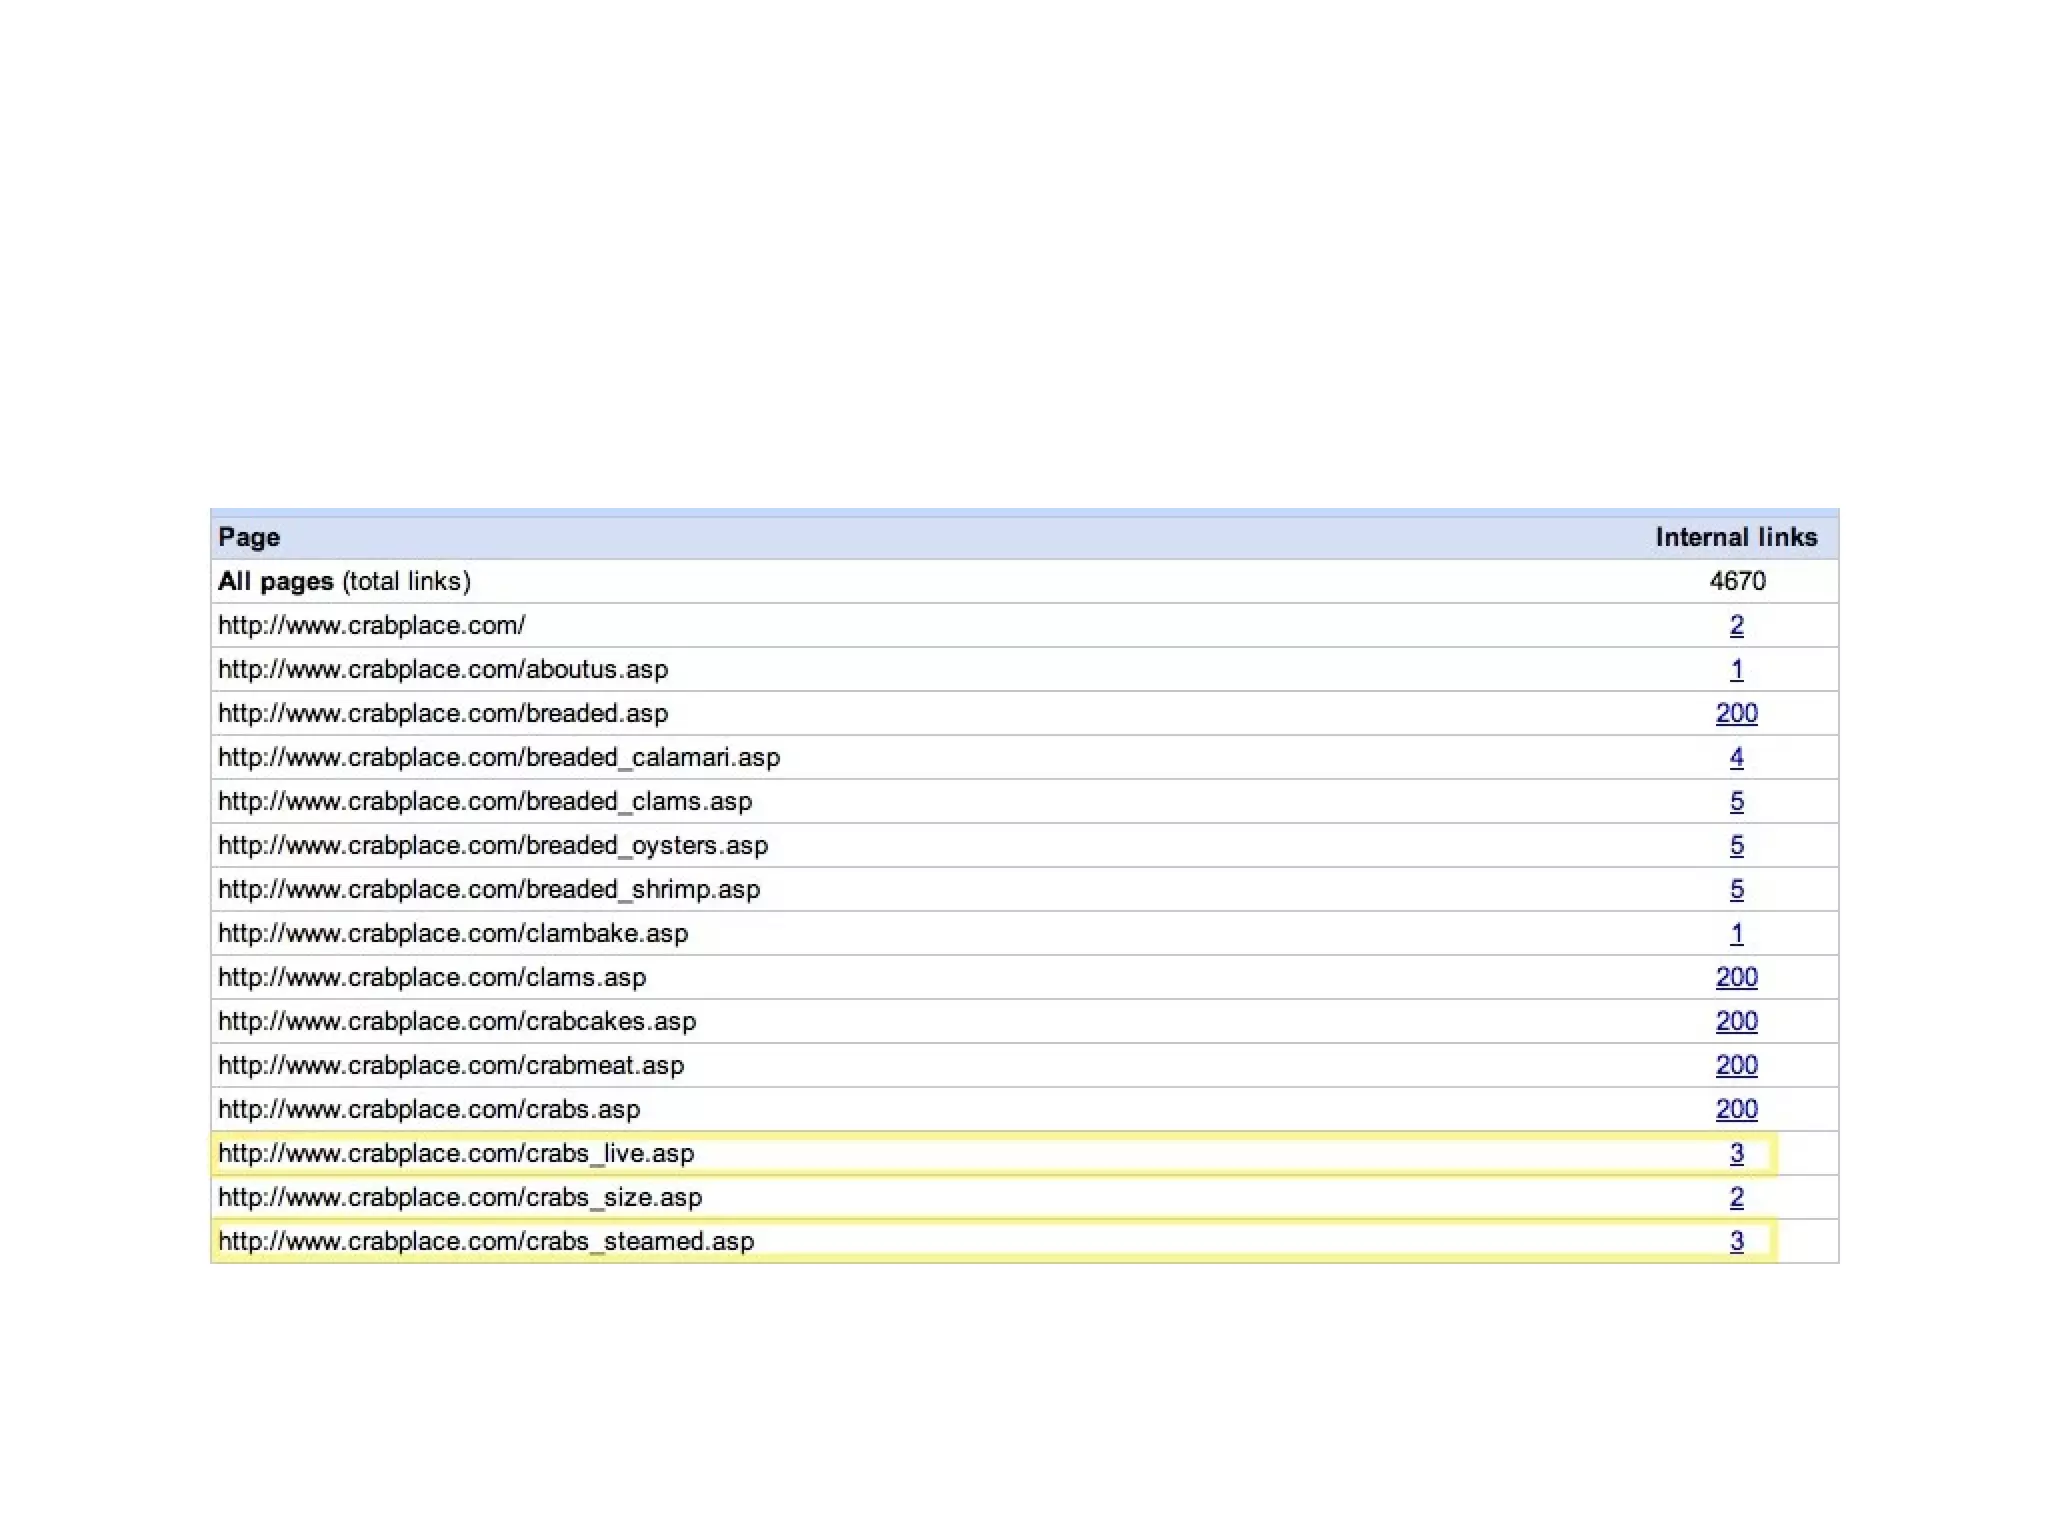The width and height of the screenshot is (2048, 1536).
Task: Open the 2 link for crabs_size.asp
Action: click(1736, 1198)
